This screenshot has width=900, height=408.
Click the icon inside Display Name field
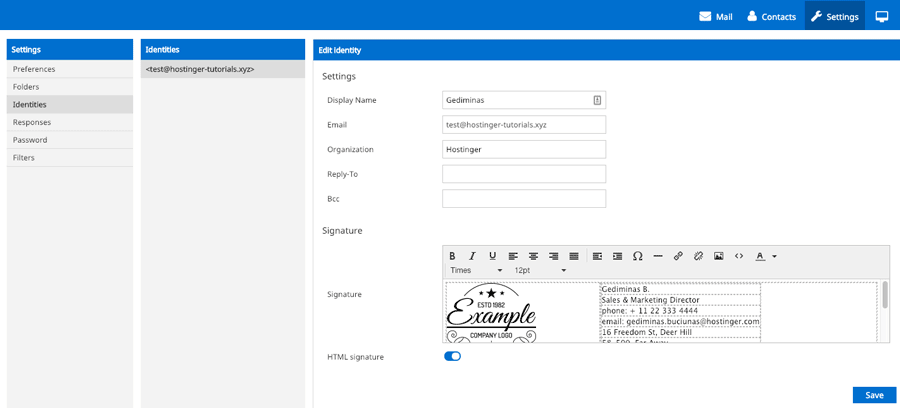tap(597, 100)
